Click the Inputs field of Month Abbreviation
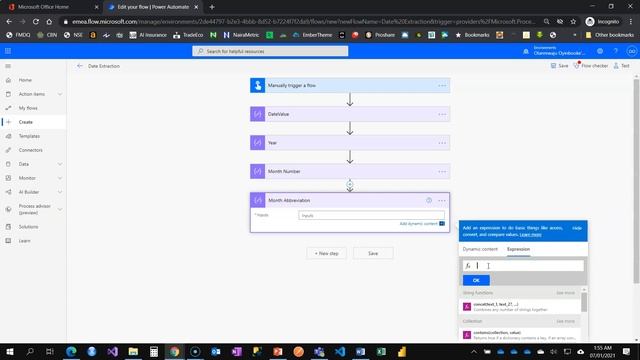This screenshot has height=360, width=640. [x=371, y=216]
